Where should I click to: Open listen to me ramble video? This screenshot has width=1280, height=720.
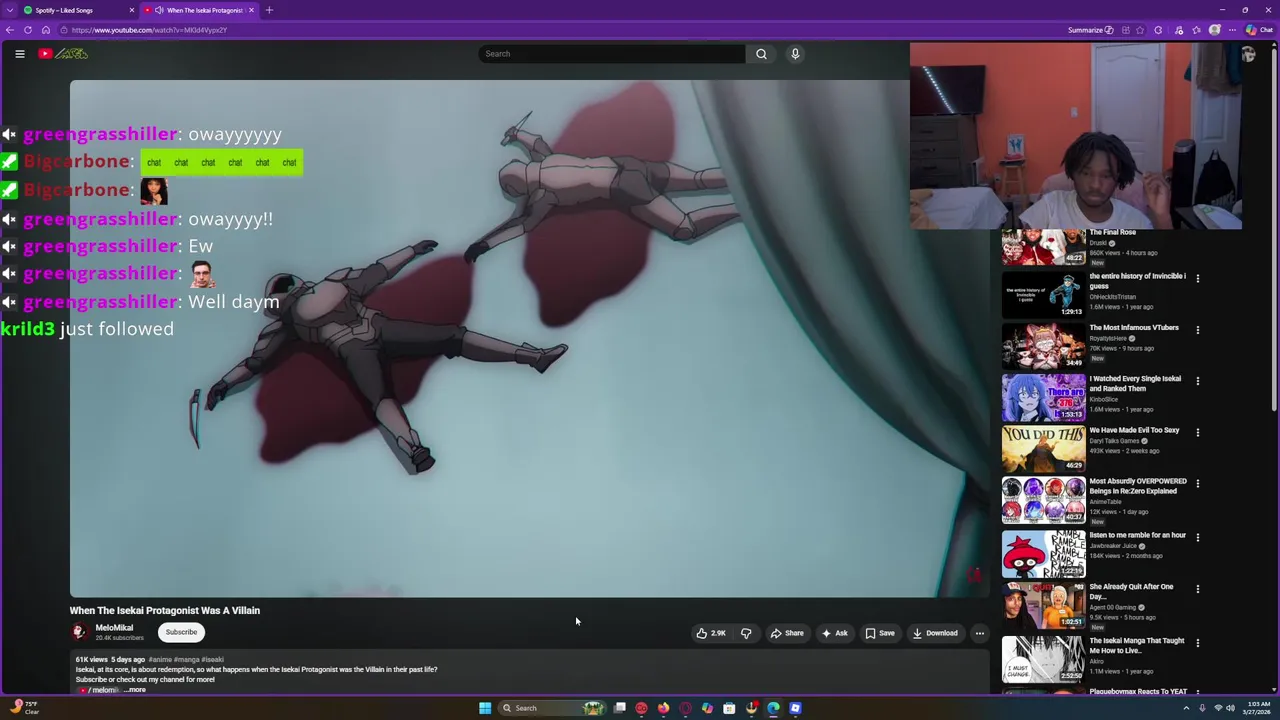1043,554
